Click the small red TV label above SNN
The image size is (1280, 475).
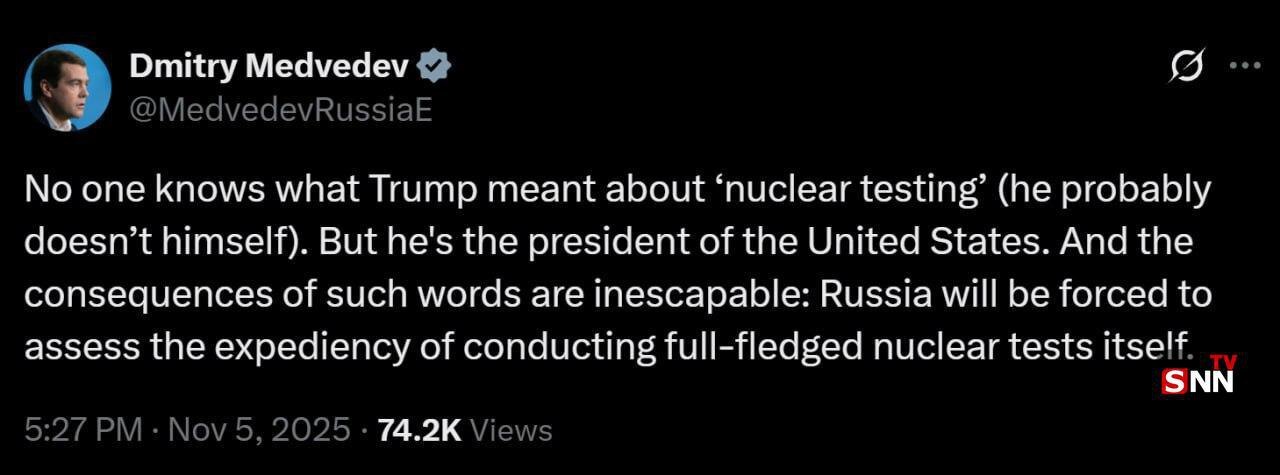1224,361
